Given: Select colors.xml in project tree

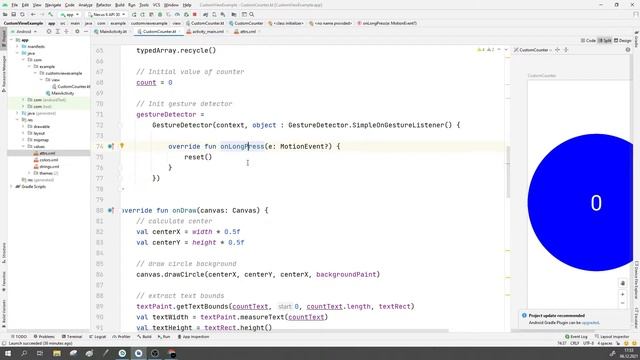Looking at the screenshot, I should [x=46, y=160].
